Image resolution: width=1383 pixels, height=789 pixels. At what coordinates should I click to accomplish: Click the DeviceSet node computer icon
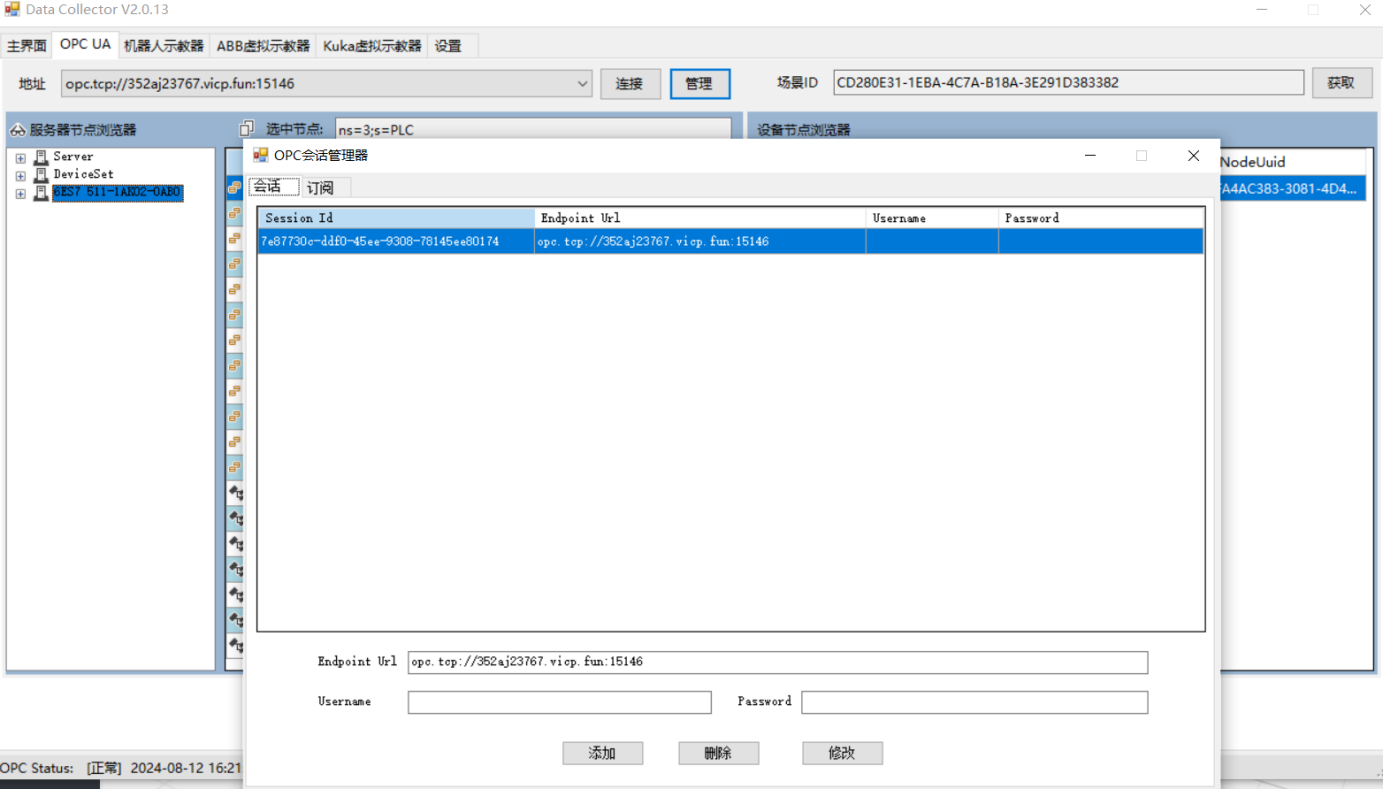pyautogui.click(x=41, y=175)
